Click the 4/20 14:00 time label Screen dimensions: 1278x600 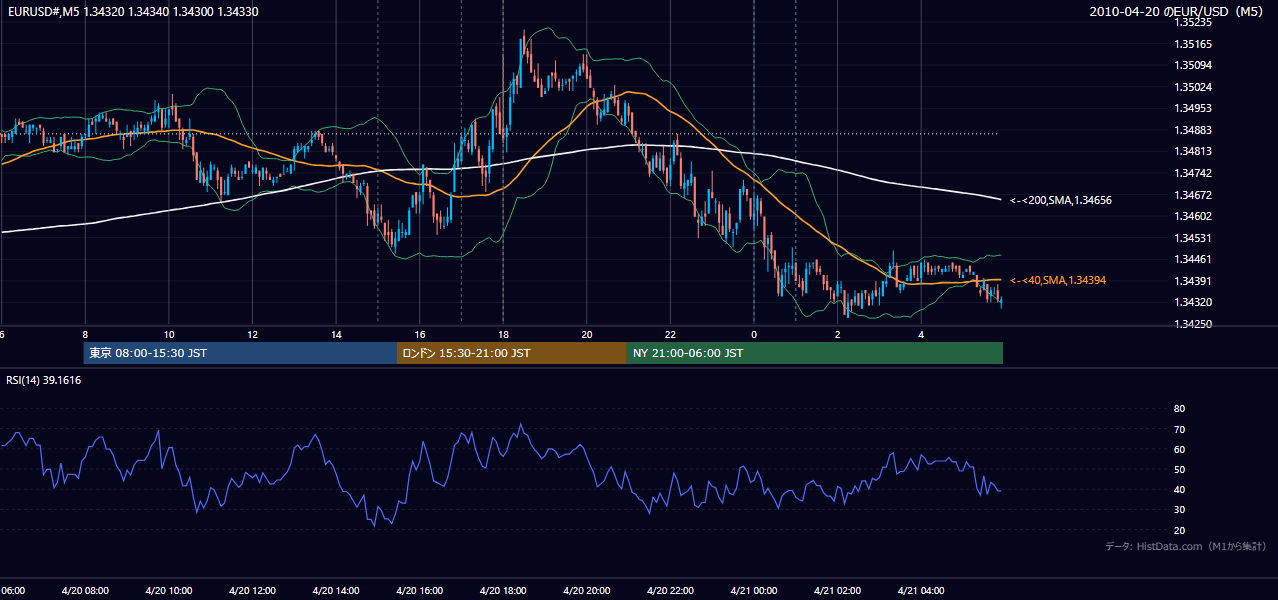tap(336, 590)
